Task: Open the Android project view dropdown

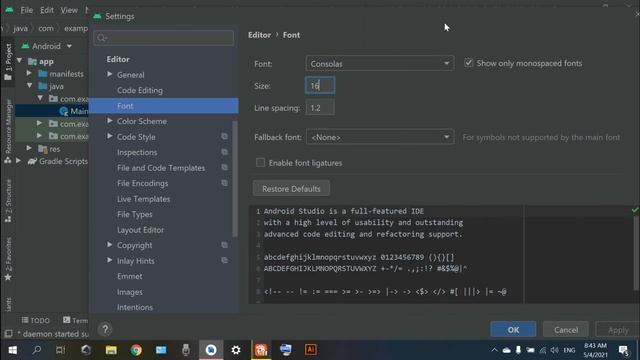Action: click(47, 46)
